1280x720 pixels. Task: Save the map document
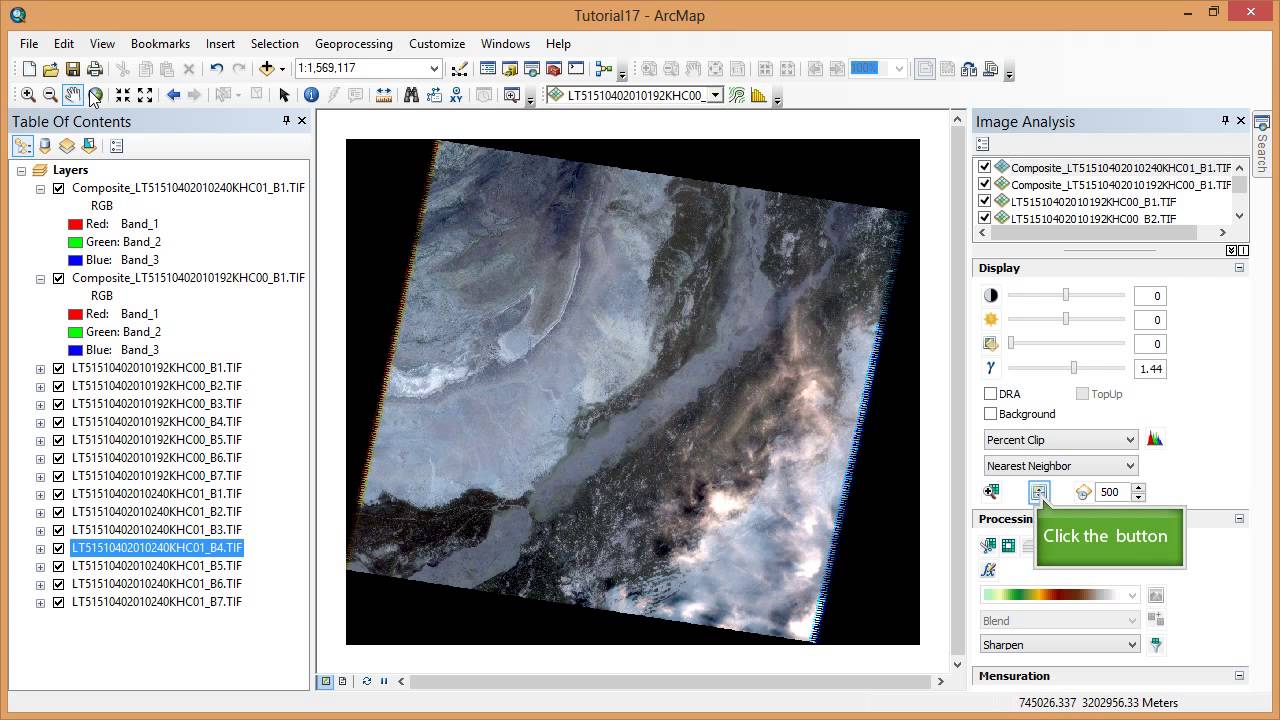[x=73, y=69]
